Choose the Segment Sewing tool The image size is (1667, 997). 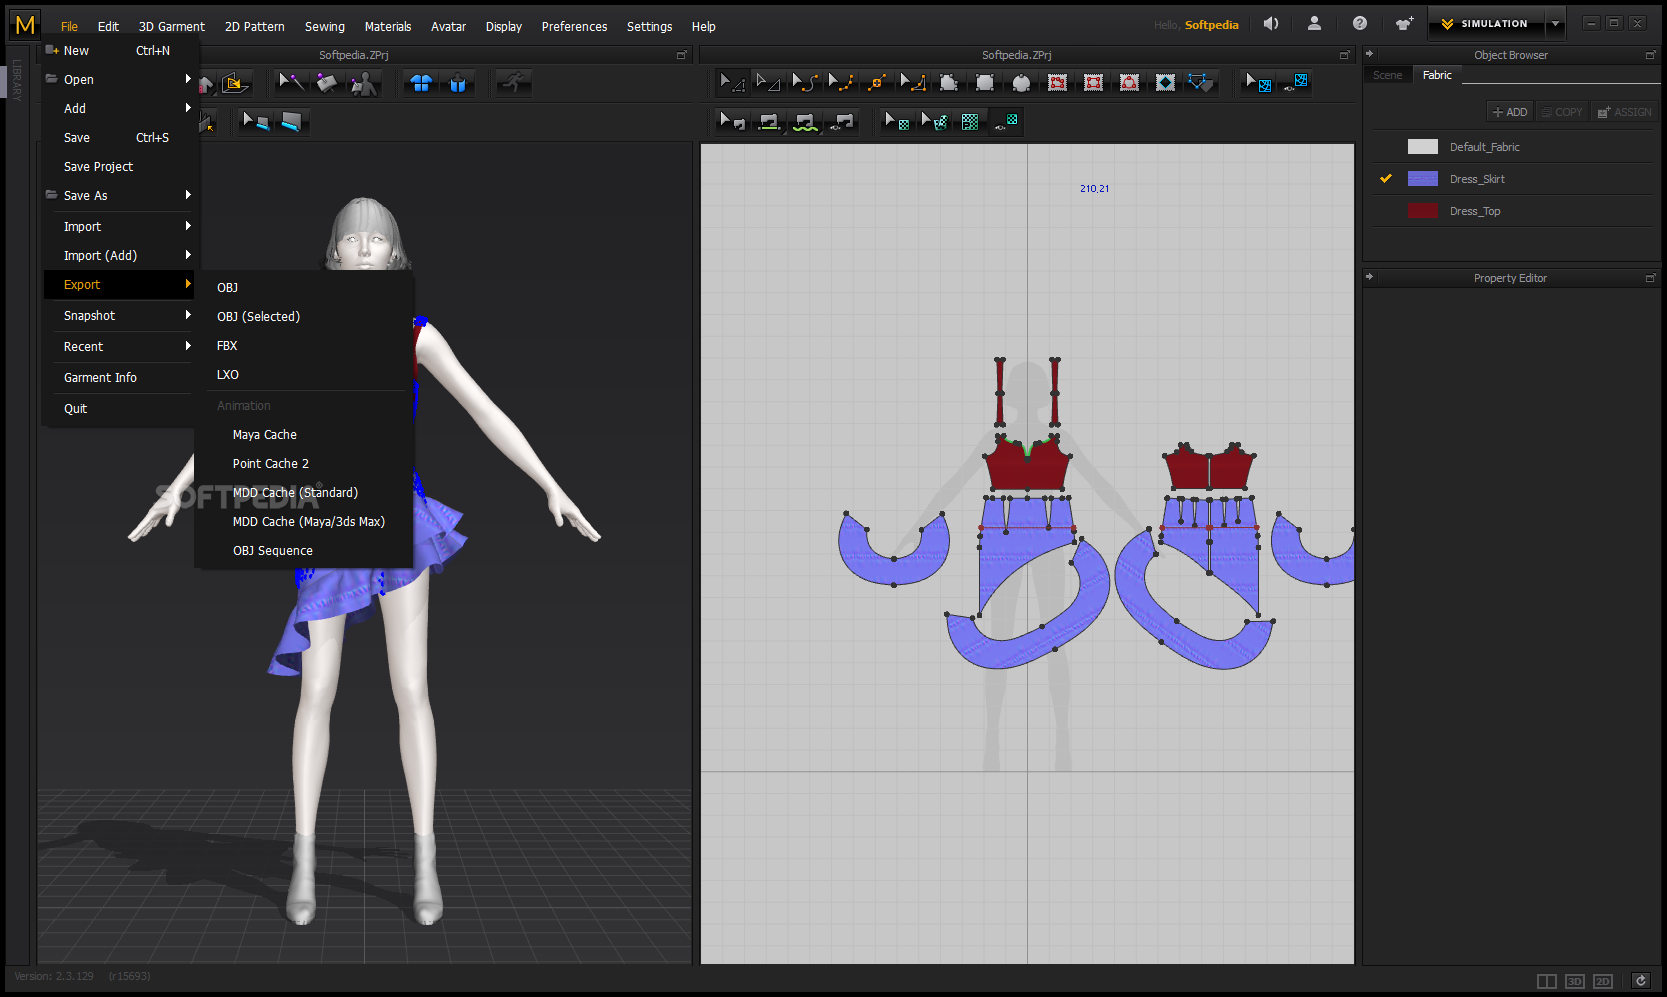tap(768, 122)
